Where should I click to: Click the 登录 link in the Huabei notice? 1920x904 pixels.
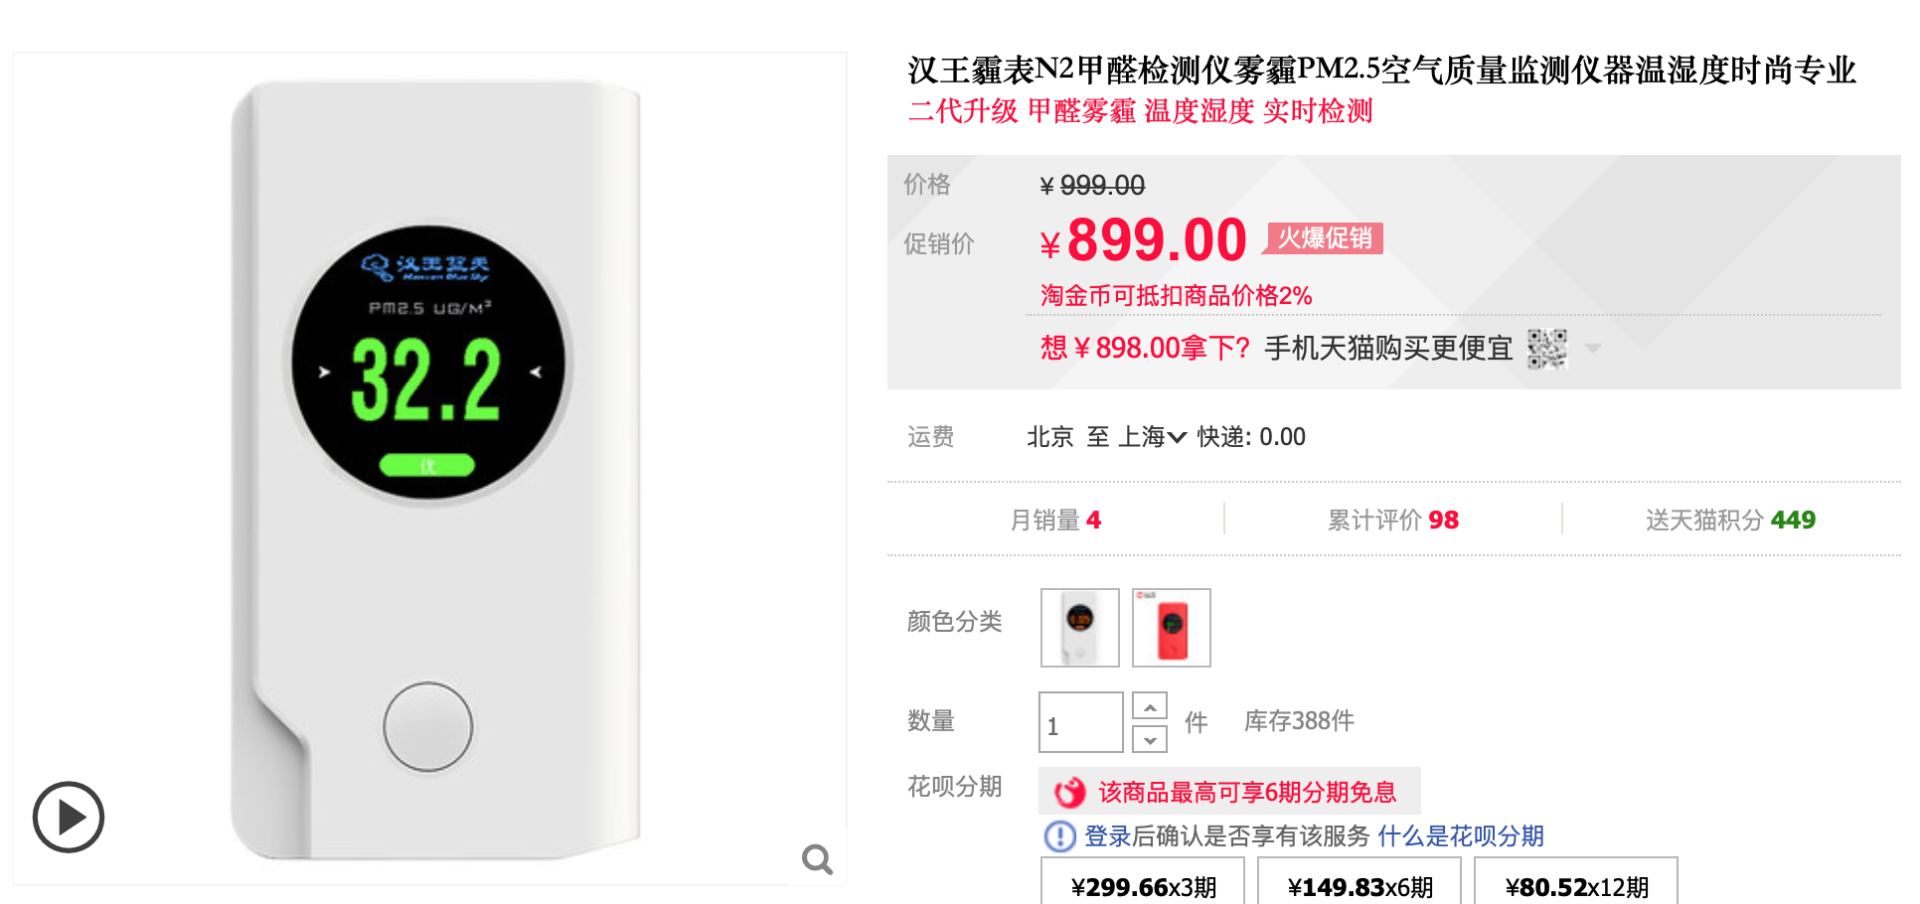click(x=1107, y=836)
